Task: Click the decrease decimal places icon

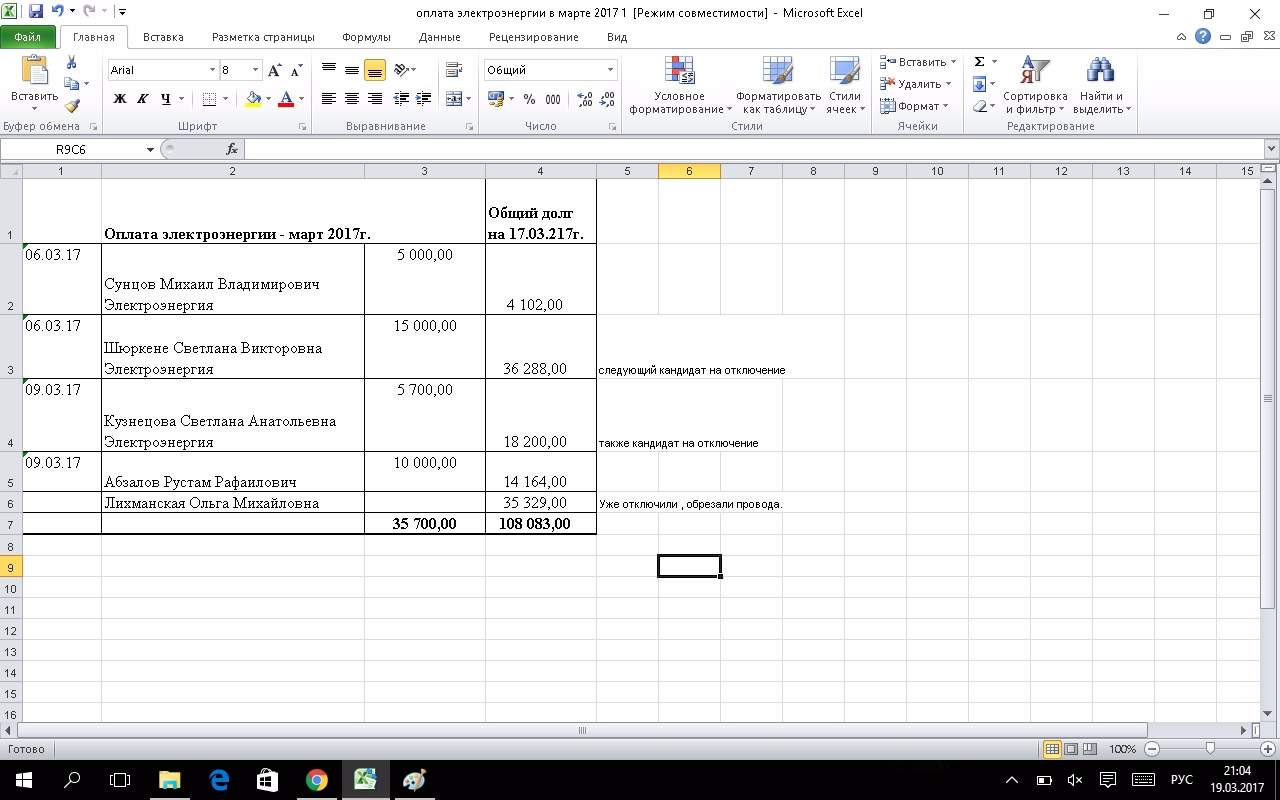Action: (607, 99)
